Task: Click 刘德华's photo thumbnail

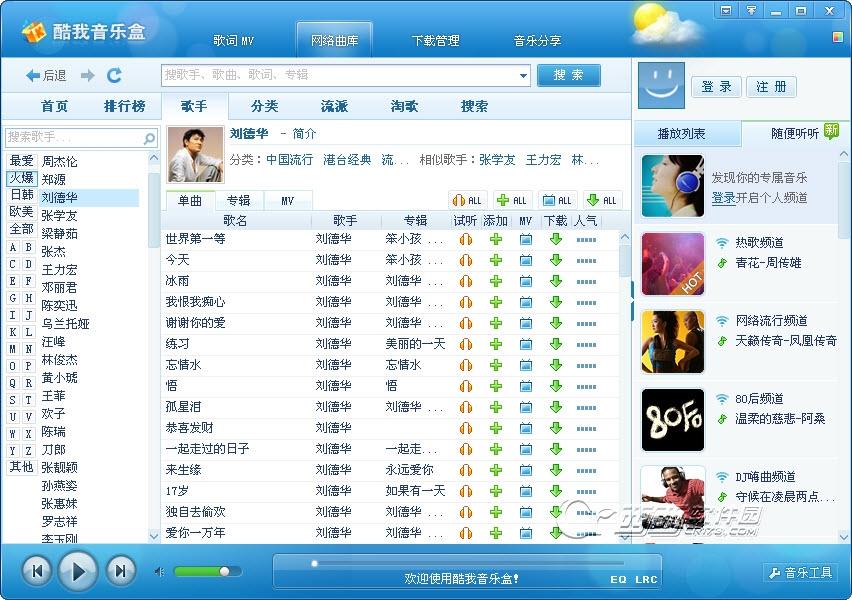Action: (196, 154)
